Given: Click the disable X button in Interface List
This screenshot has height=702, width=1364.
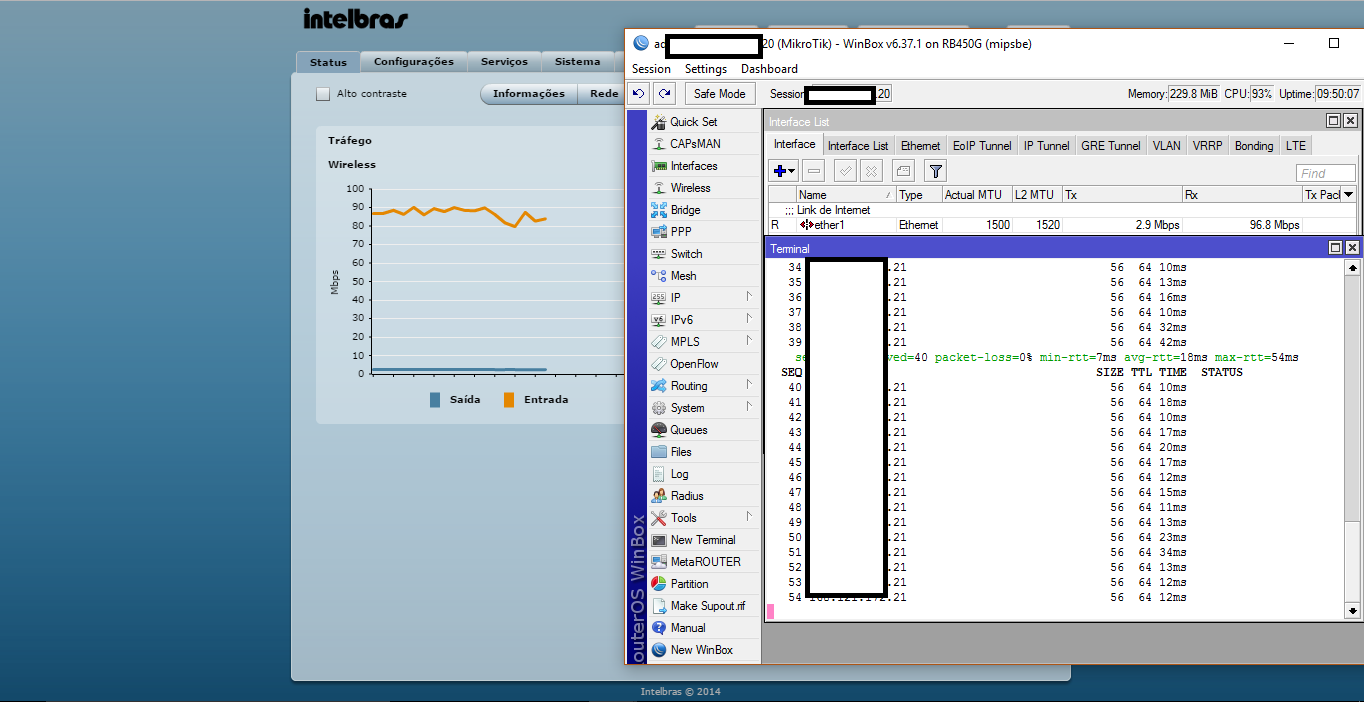Looking at the screenshot, I should [872, 171].
